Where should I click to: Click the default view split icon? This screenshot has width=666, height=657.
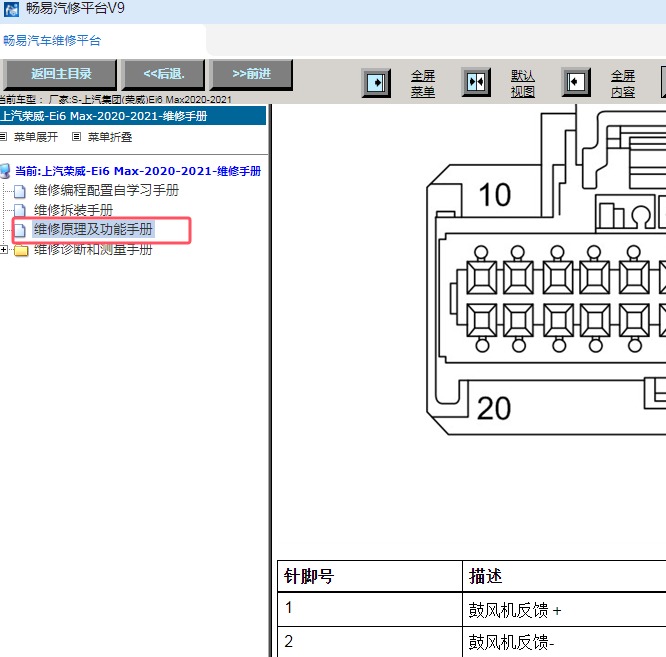(476, 82)
